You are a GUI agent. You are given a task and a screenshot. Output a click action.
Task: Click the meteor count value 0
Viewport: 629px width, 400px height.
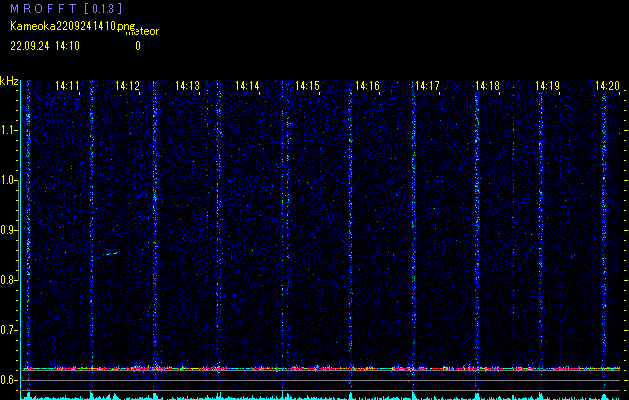point(138,46)
